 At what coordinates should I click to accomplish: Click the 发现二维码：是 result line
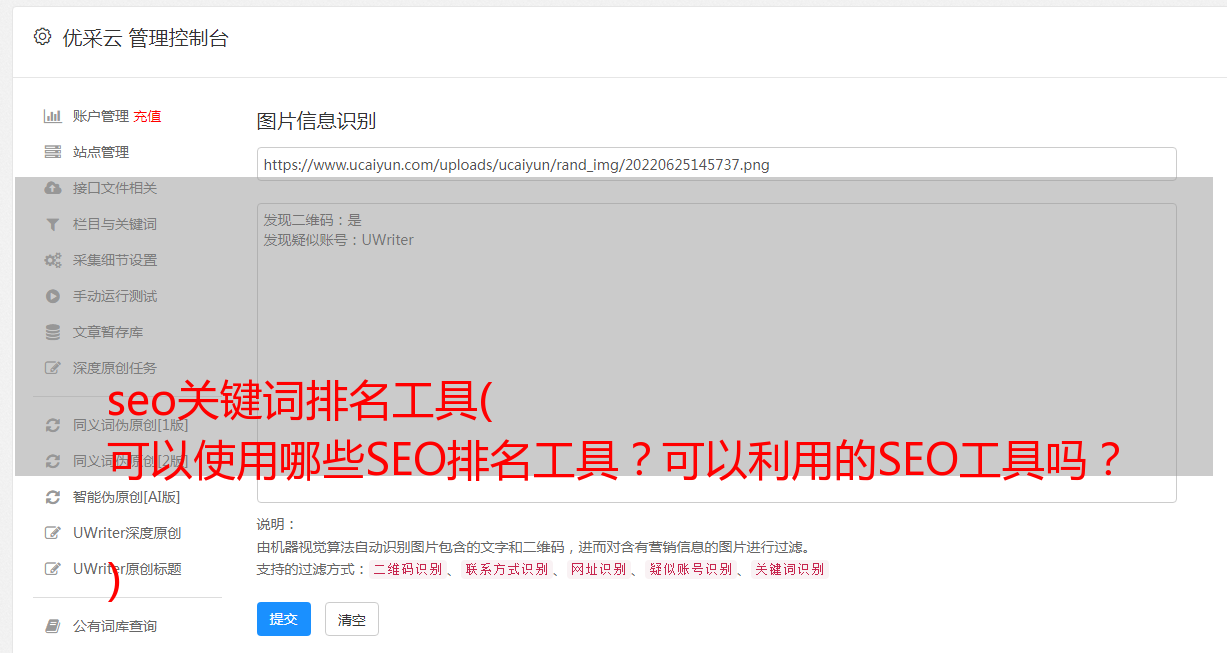312,220
